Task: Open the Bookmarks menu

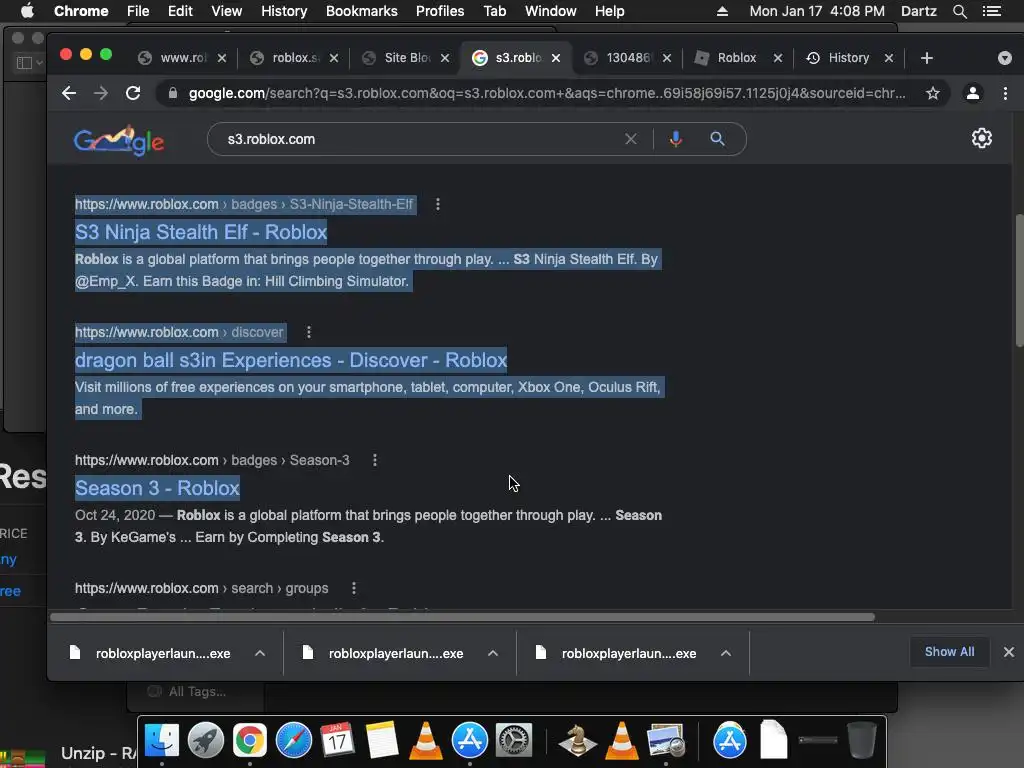Action: point(362,11)
